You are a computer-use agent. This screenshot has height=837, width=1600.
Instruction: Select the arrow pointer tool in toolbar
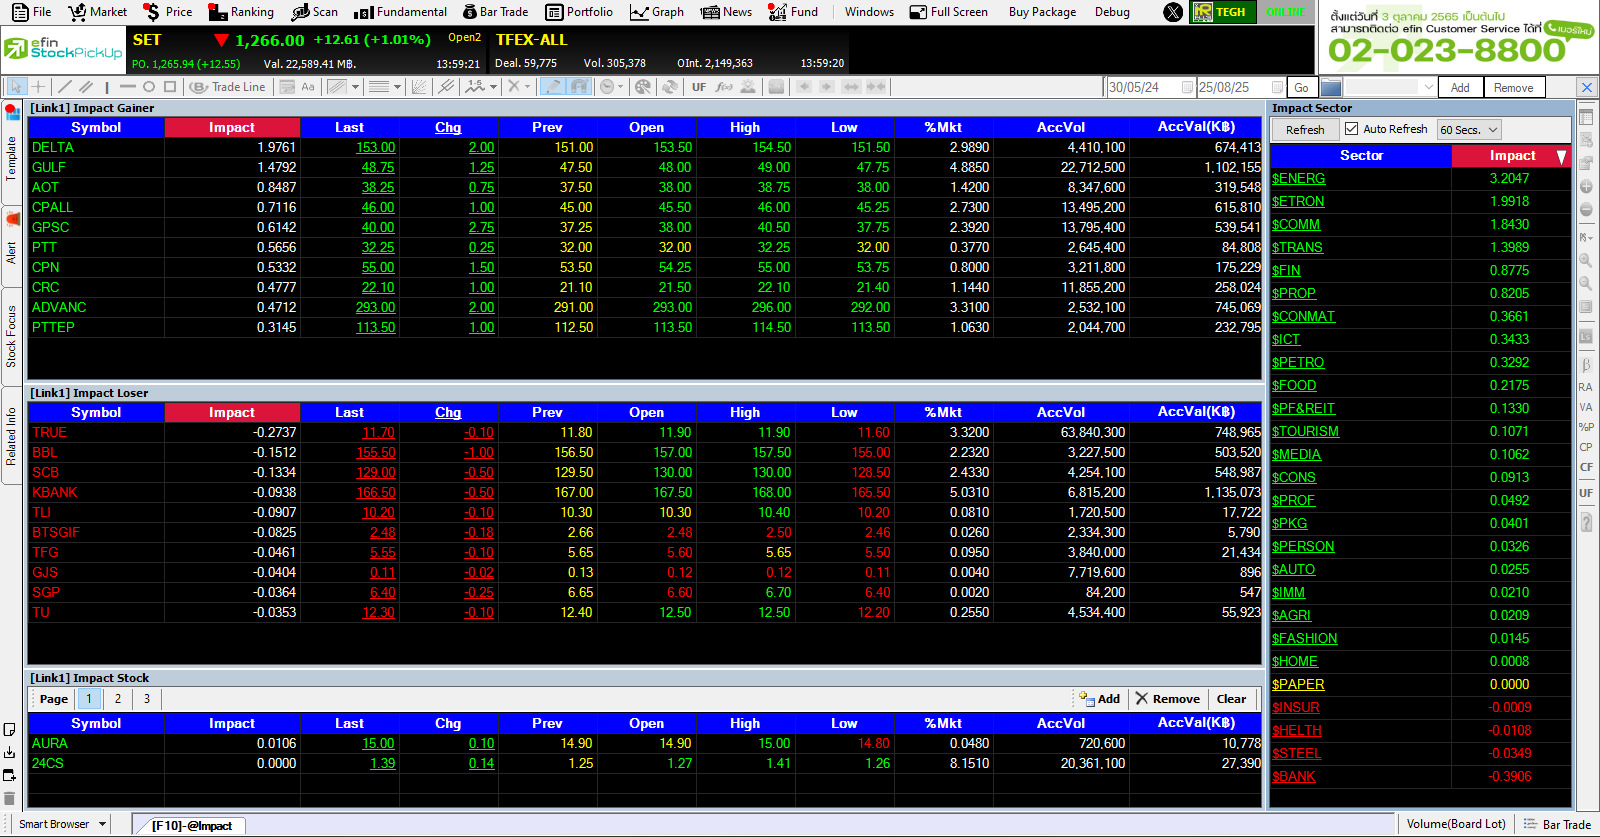coord(16,87)
